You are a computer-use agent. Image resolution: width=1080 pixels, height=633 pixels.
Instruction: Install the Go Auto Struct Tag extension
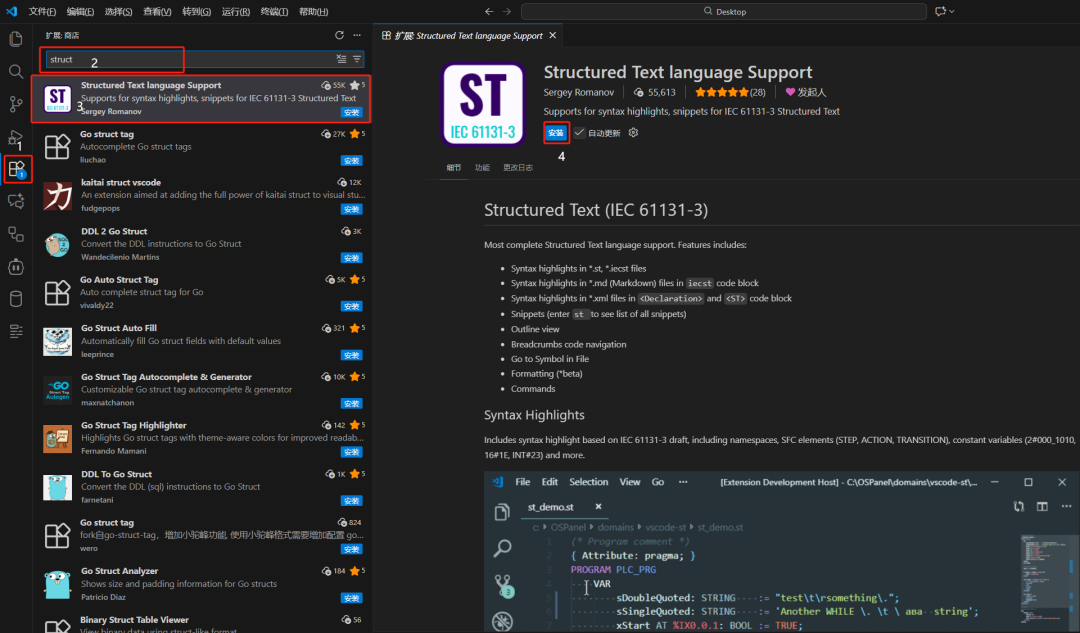351,307
